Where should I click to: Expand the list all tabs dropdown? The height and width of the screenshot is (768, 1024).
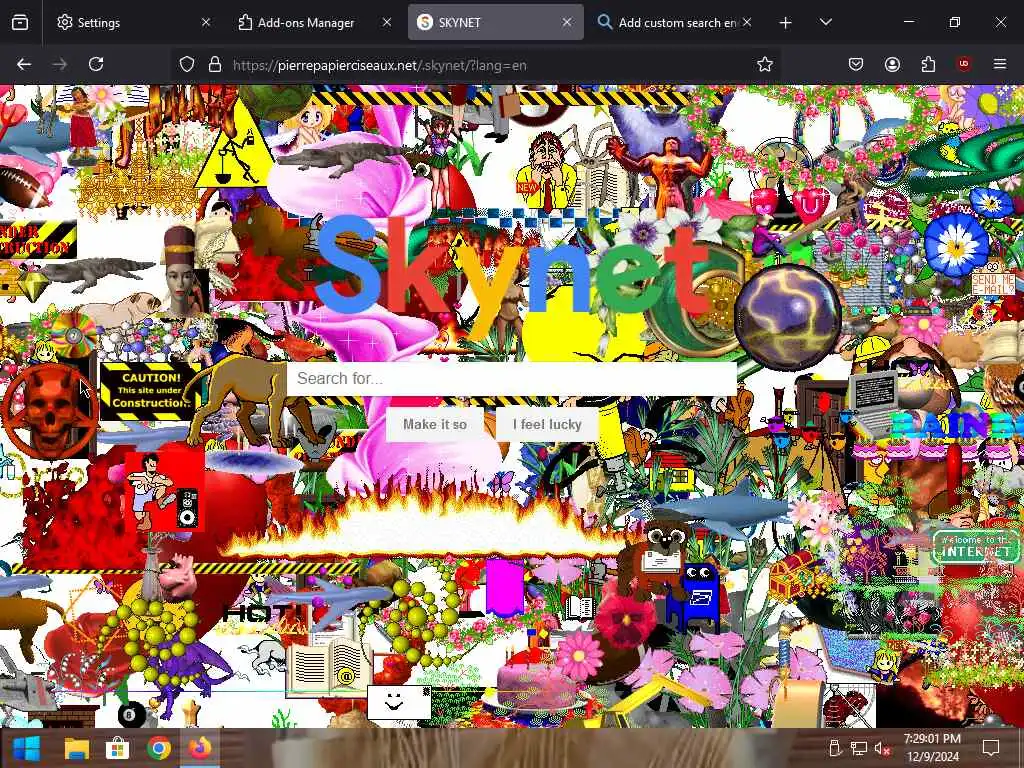tap(825, 22)
